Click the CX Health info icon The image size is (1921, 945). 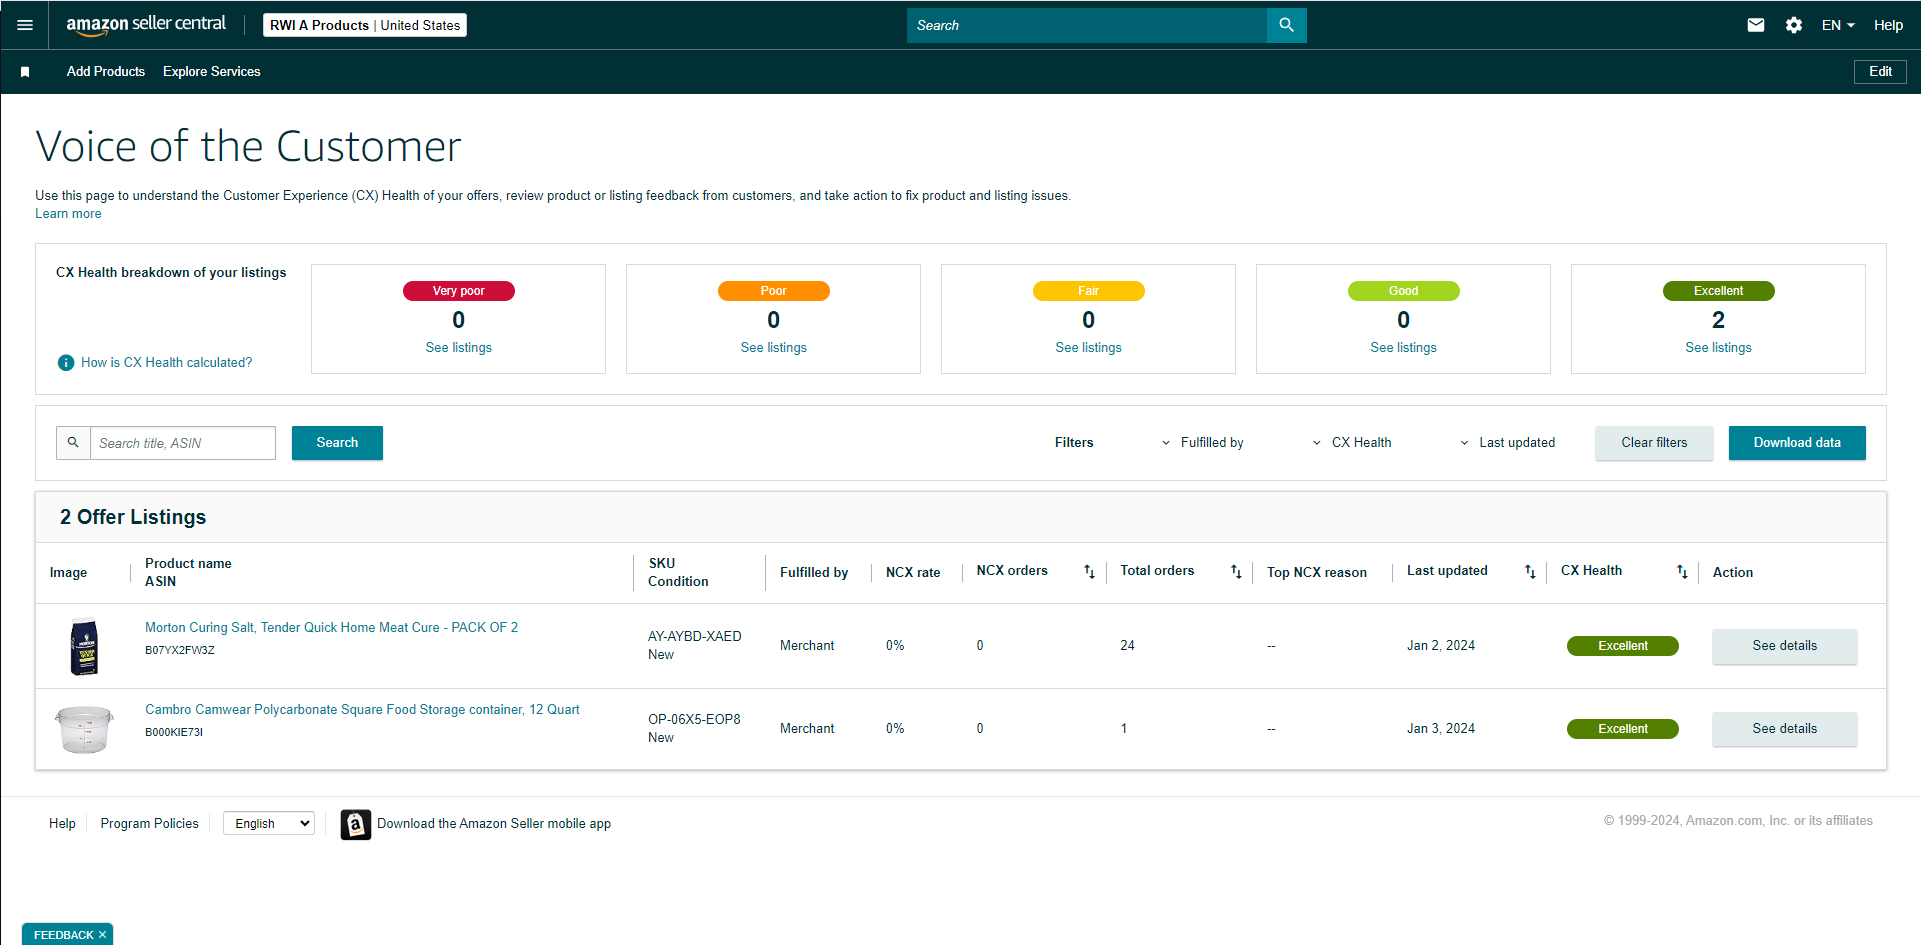point(66,363)
